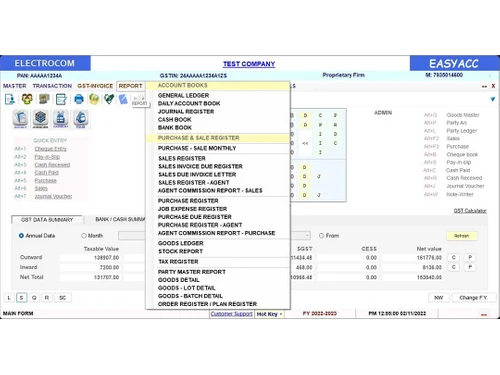Click the red dash icon in status bar
500x375 pixels.
pyautogui.click(x=484, y=314)
